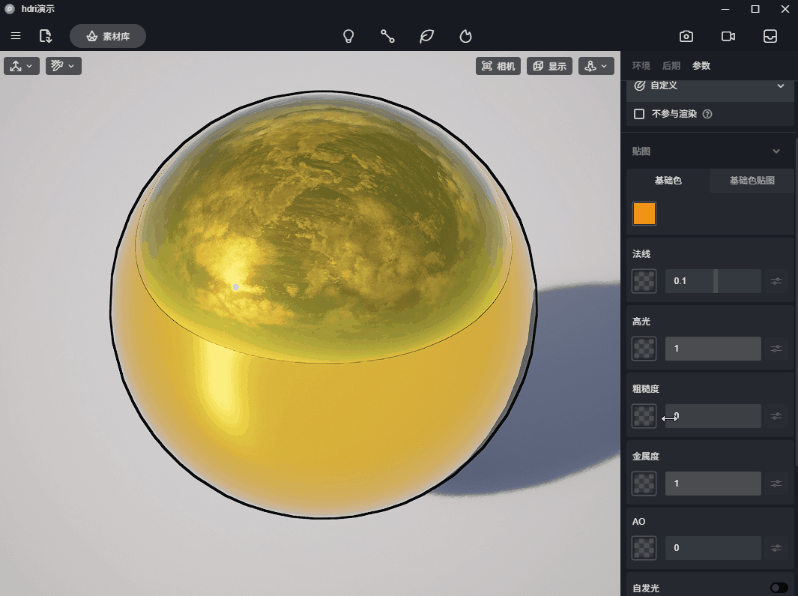The image size is (798, 596).
Task: Open the hamburger menu in the toolbar
Action: click(x=15, y=36)
